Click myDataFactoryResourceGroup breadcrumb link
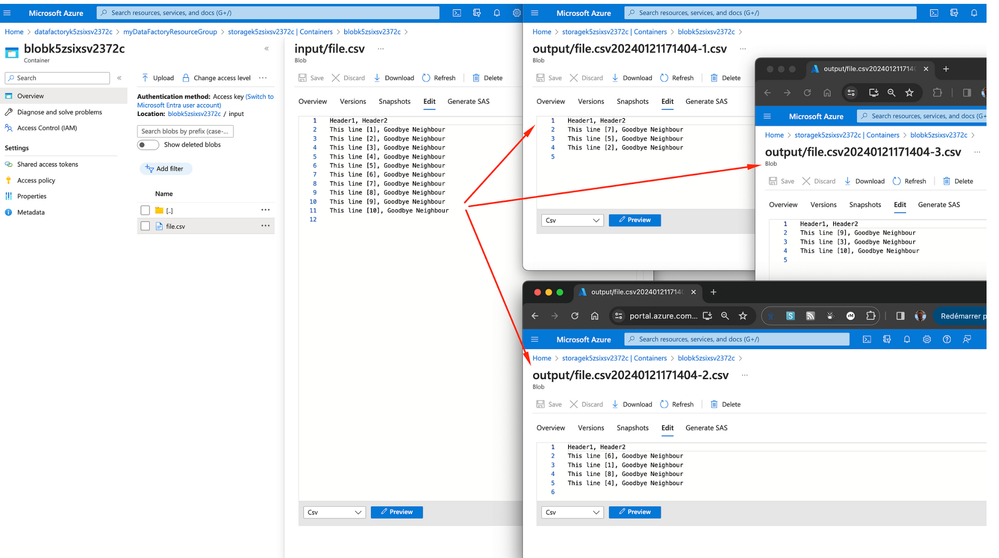 170,32
